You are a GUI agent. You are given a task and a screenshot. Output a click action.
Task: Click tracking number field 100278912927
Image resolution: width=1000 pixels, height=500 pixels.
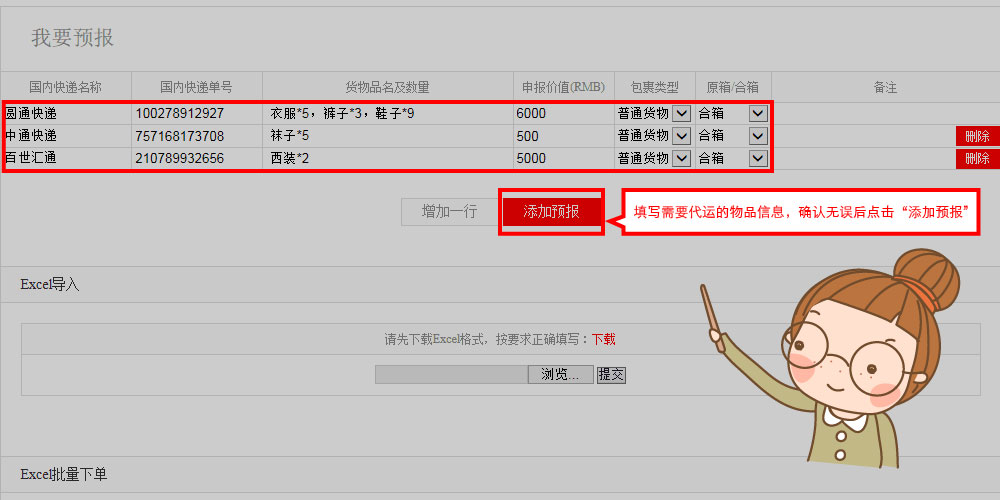tap(196, 114)
